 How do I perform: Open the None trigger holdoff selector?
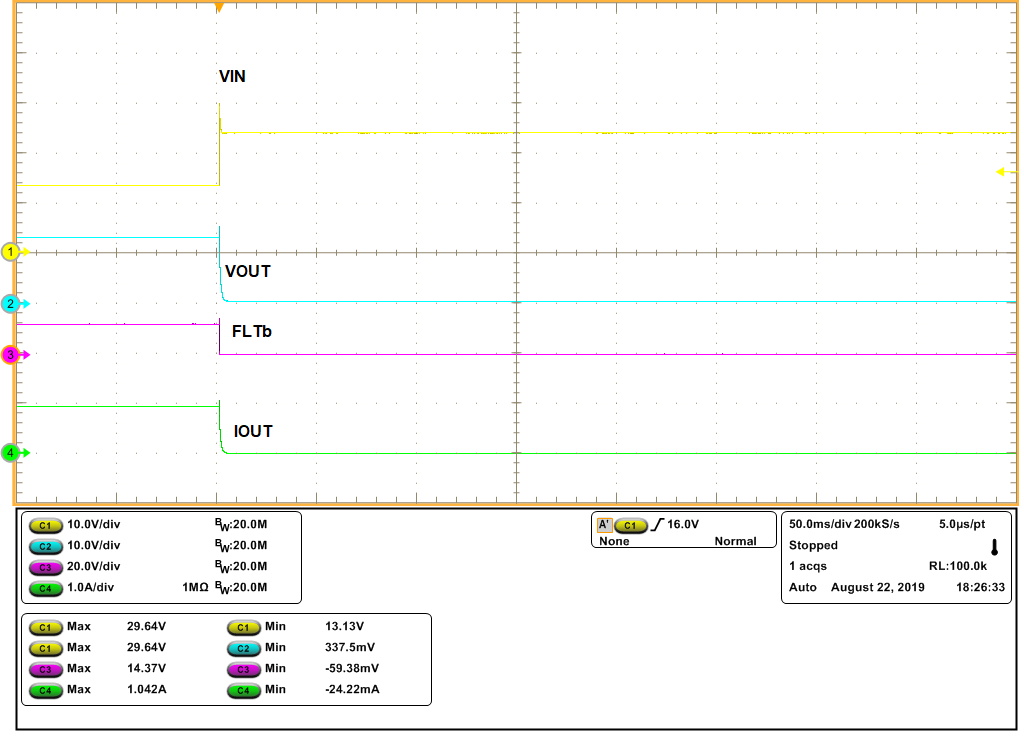[611, 540]
